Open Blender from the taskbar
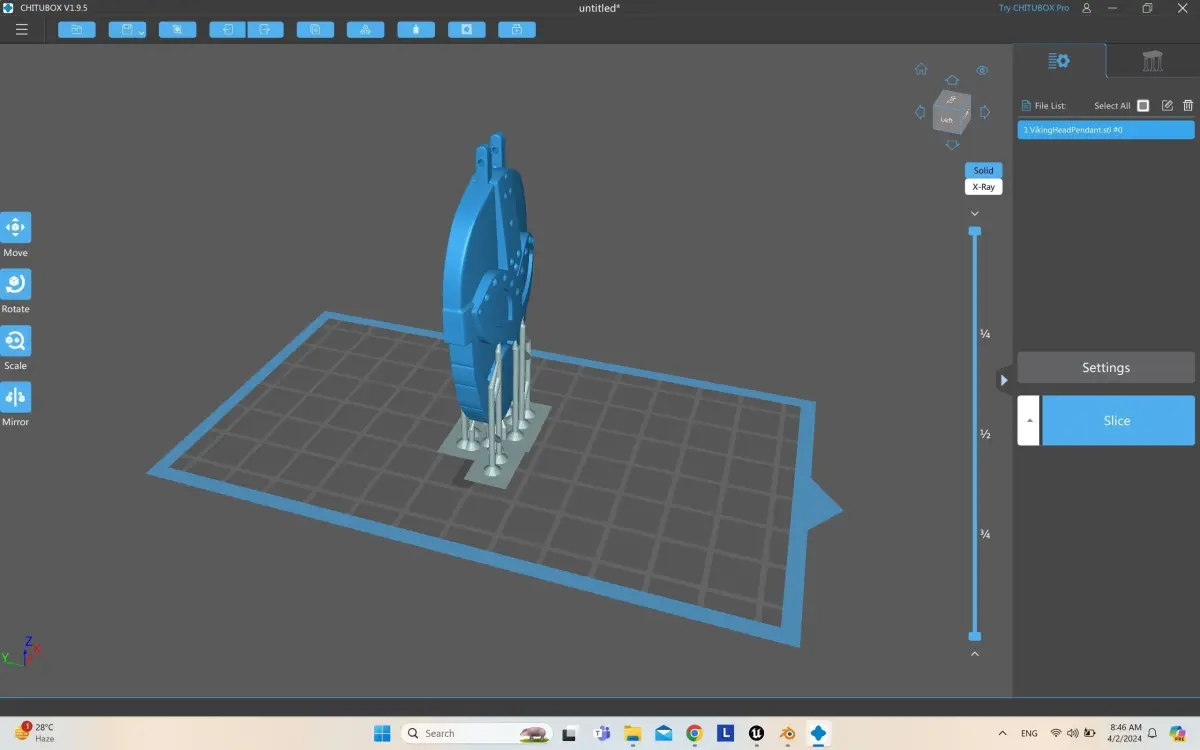This screenshot has width=1200, height=750. tap(788, 733)
